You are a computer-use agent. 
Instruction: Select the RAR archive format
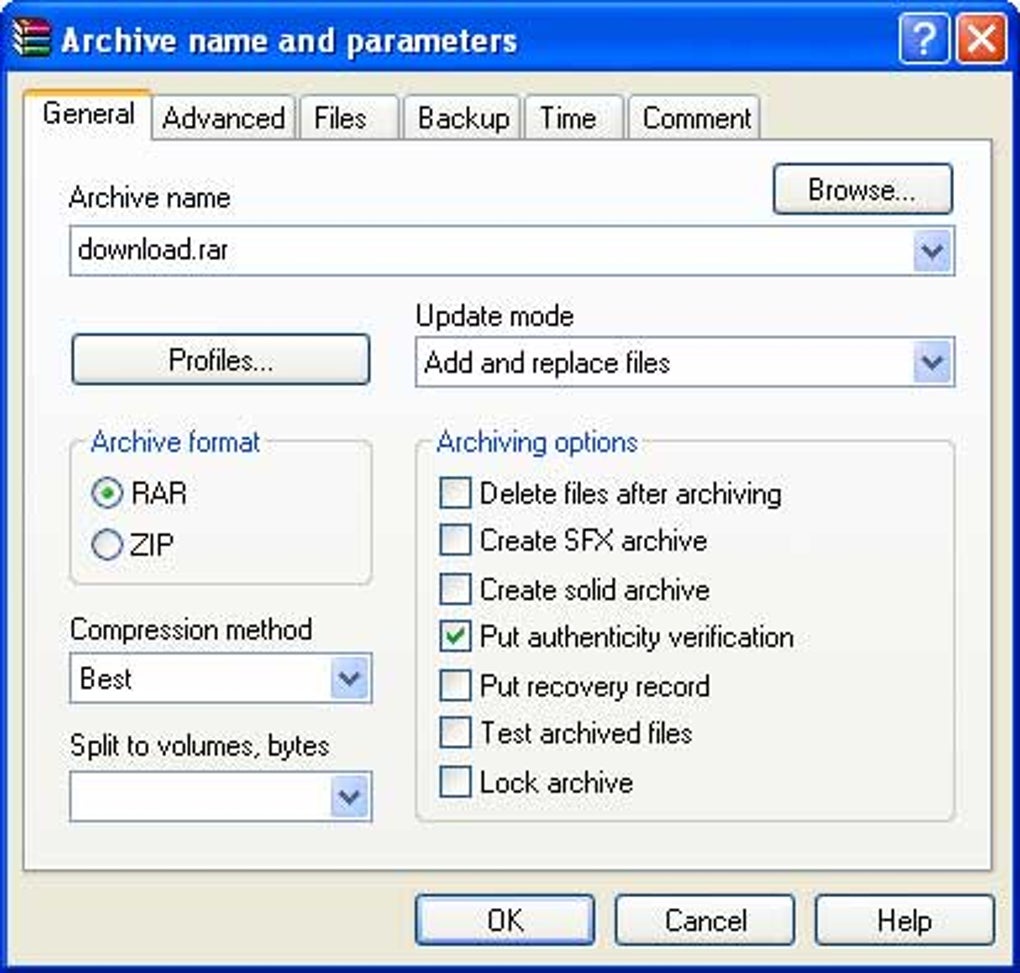click(x=107, y=492)
